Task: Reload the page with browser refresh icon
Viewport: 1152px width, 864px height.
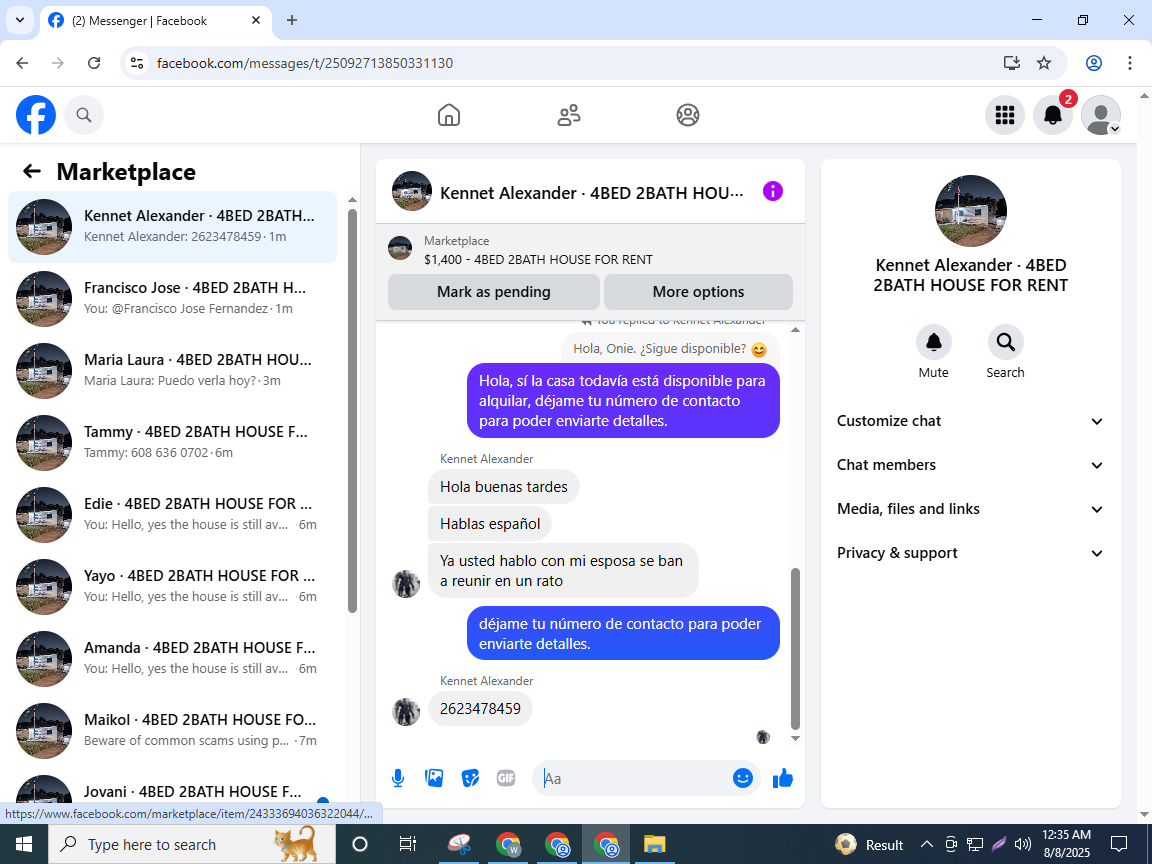Action: [94, 63]
